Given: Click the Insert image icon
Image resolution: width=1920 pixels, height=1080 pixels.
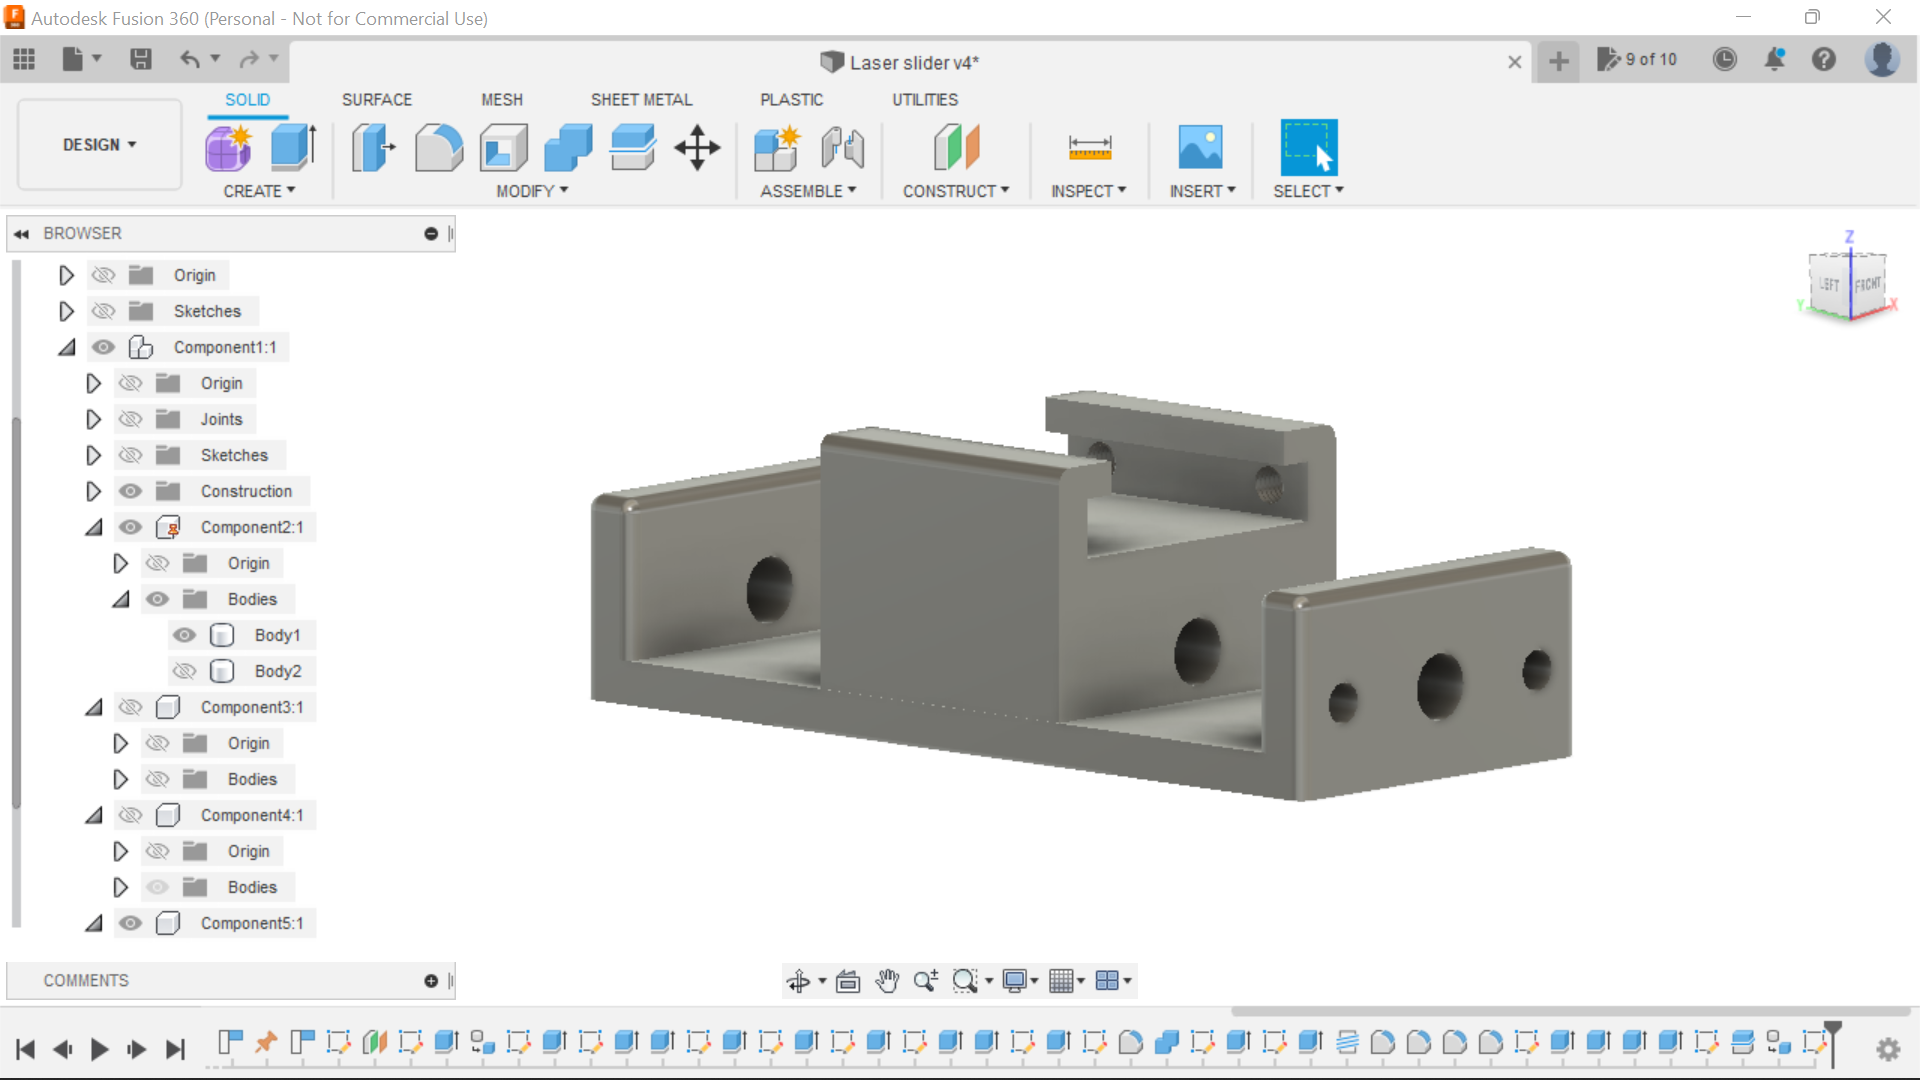Looking at the screenshot, I should (1200, 148).
